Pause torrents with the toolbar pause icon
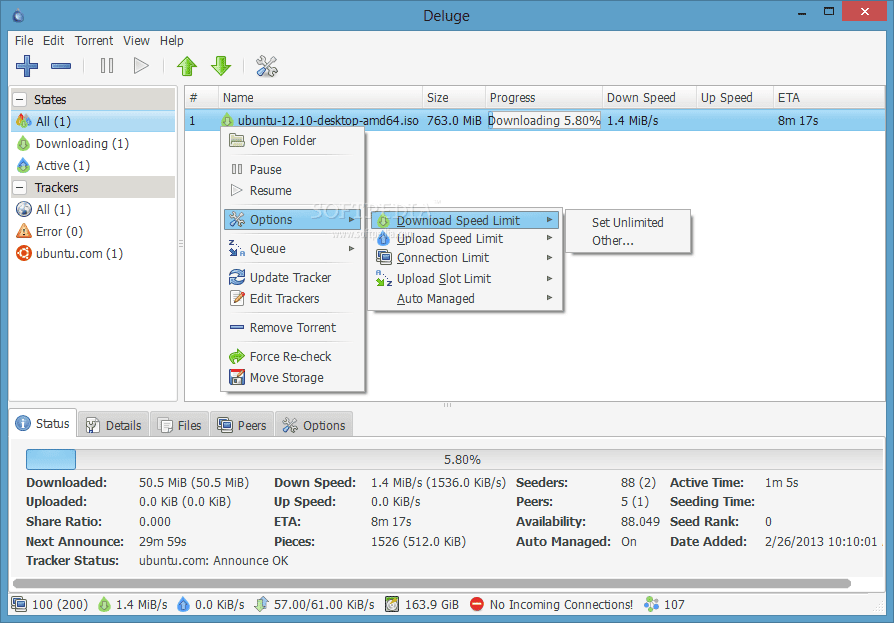Screen dimensions: 894x623 pos(107,66)
